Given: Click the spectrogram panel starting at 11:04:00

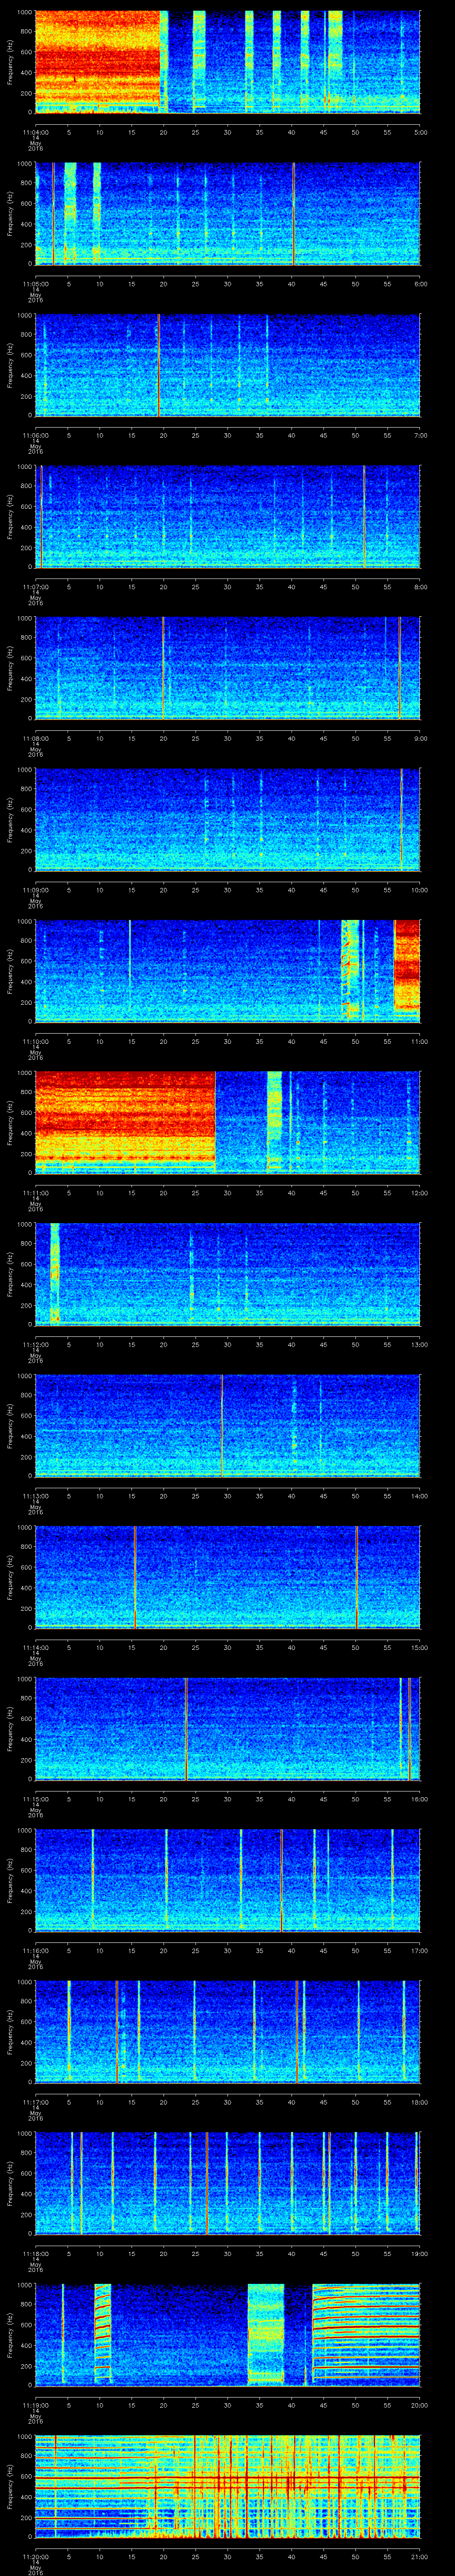Looking at the screenshot, I should (228, 62).
